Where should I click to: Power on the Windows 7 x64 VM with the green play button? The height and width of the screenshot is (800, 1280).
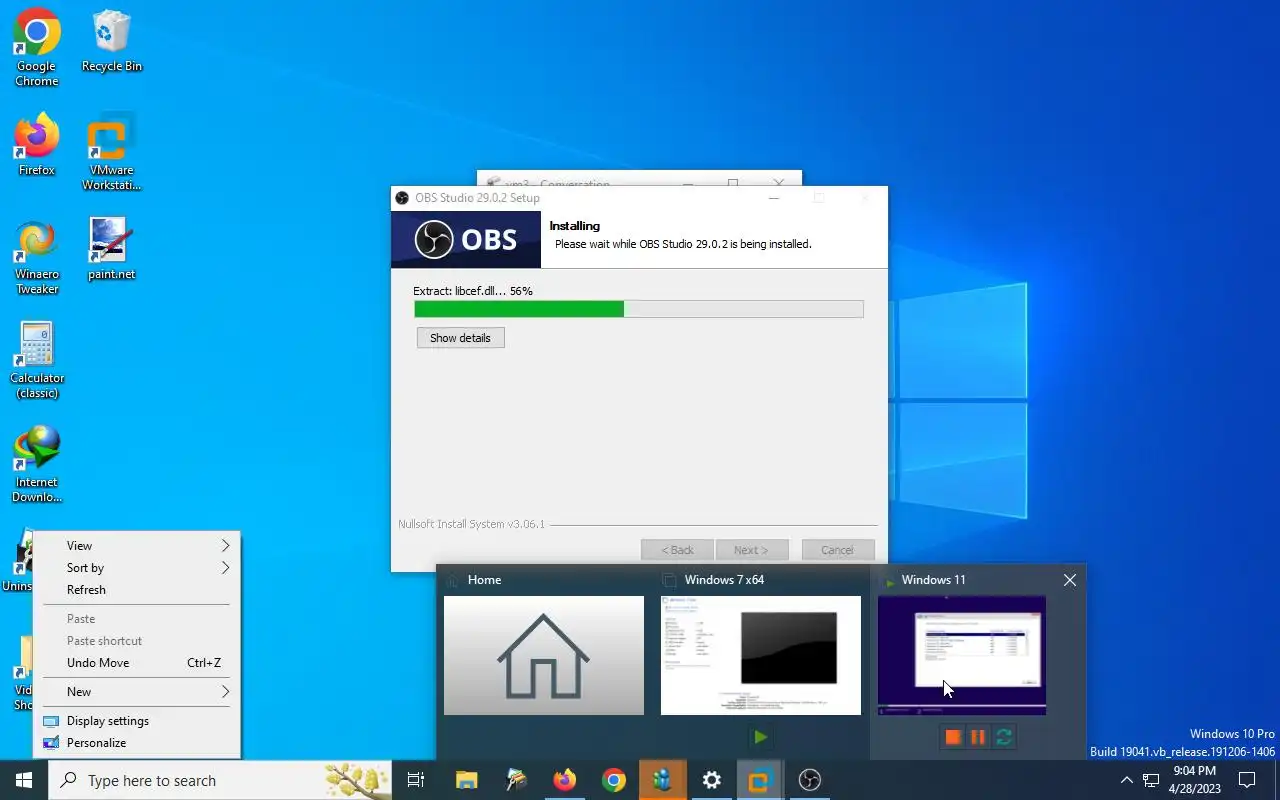[x=761, y=737]
